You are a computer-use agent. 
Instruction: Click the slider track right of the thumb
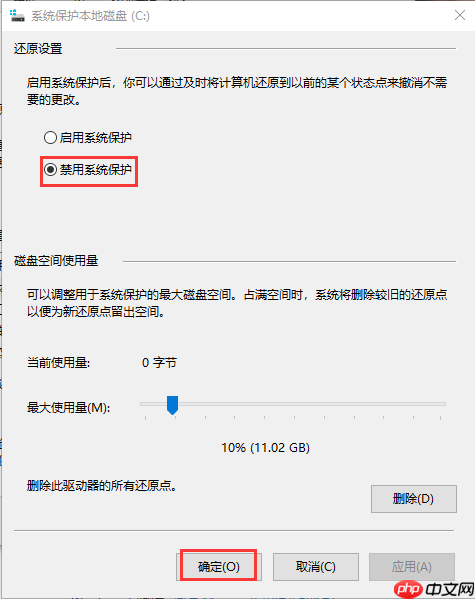click(x=312, y=404)
